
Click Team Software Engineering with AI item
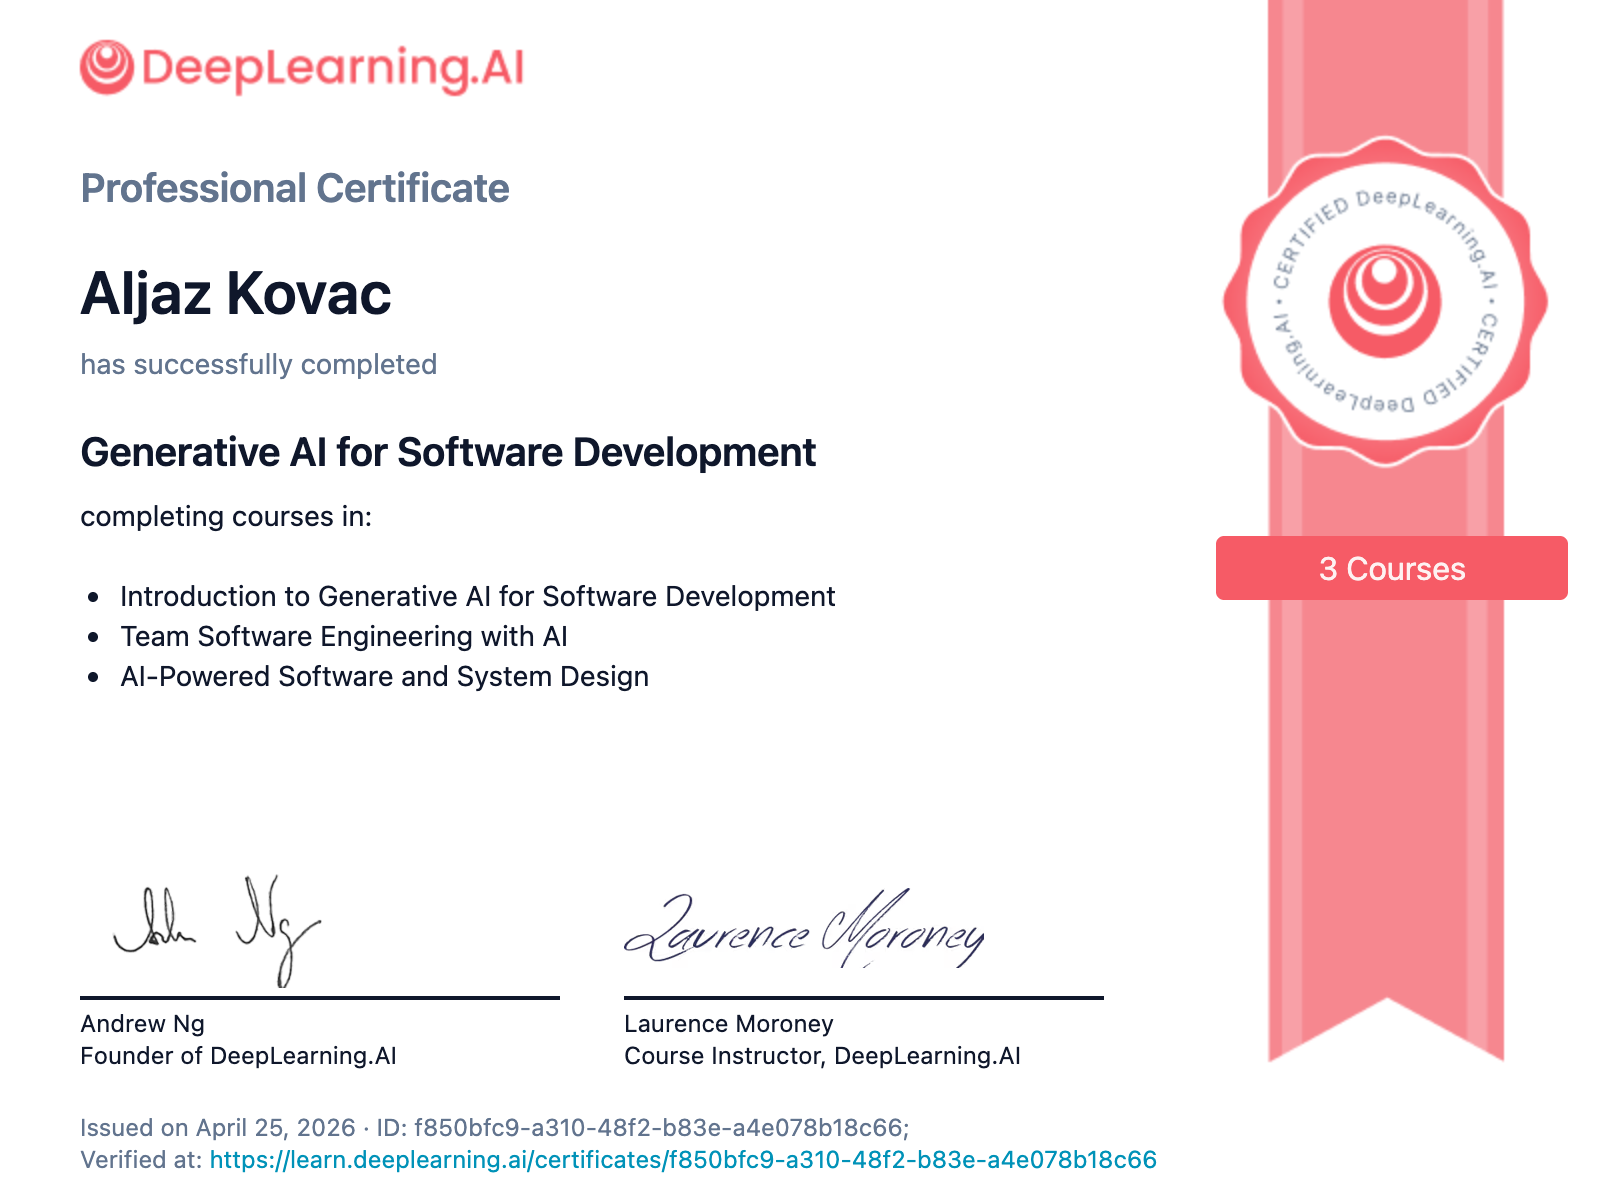coord(344,636)
